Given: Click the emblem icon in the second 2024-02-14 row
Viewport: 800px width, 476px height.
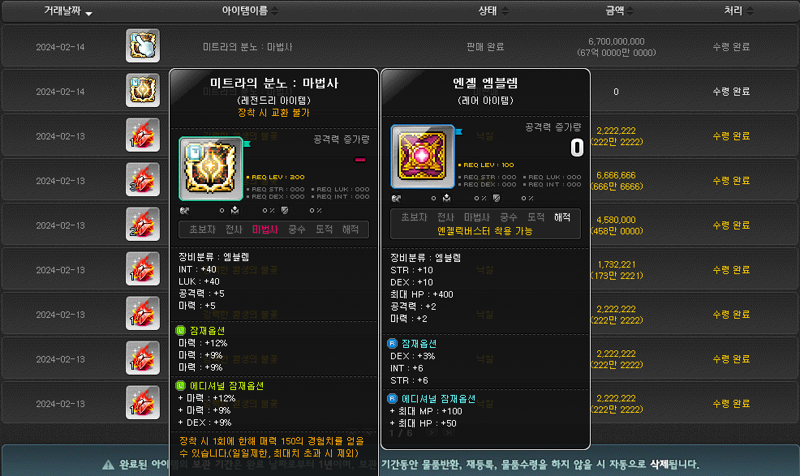Looking at the screenshot, I should pos(143,90).
